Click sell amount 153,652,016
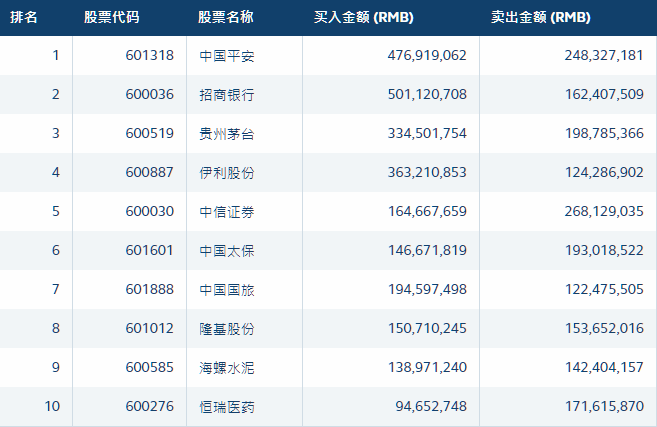Viewport: 657px width, 427px height. tap(604, 328)
